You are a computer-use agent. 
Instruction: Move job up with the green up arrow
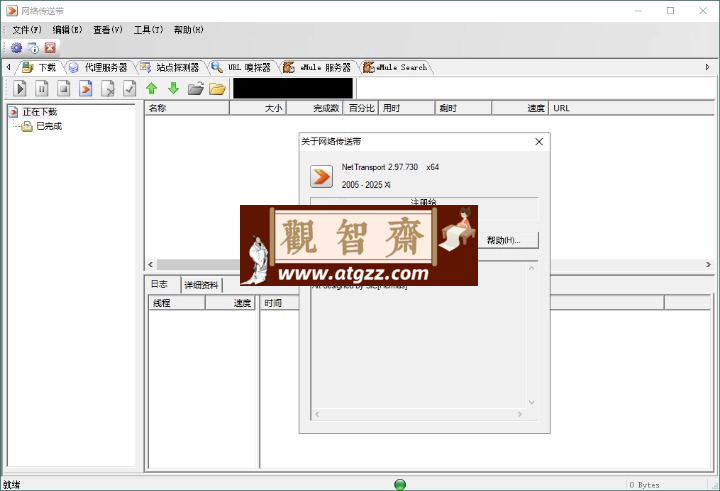click(152, 88)
